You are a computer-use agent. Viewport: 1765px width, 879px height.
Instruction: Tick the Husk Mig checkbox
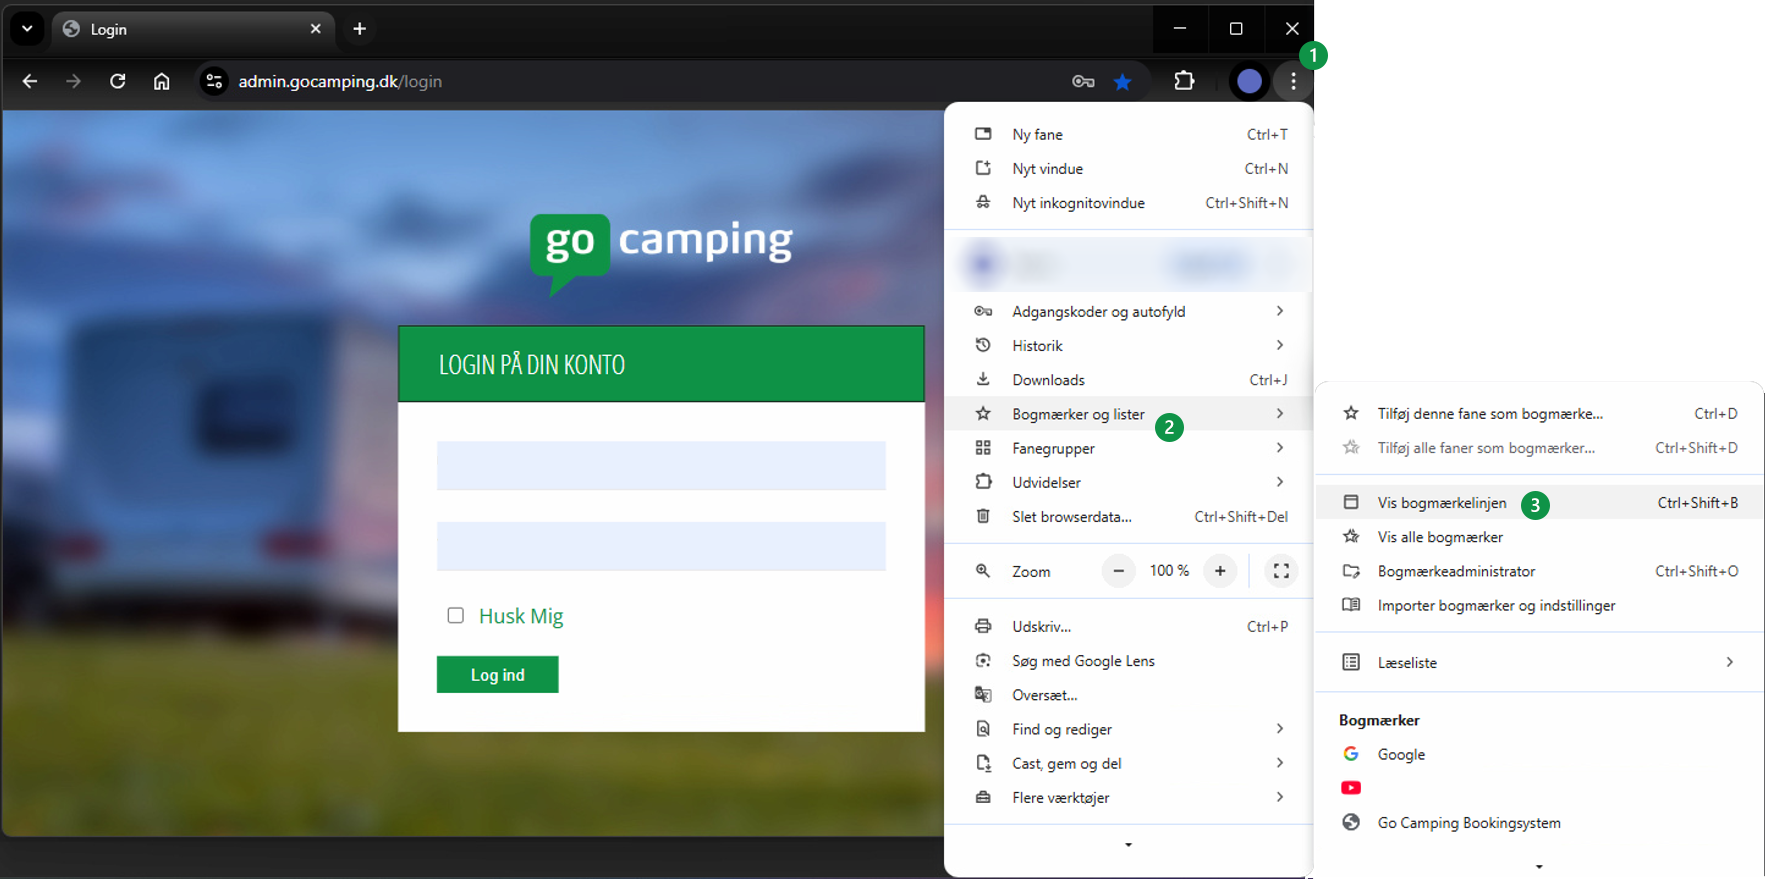[x=456, y=615]
